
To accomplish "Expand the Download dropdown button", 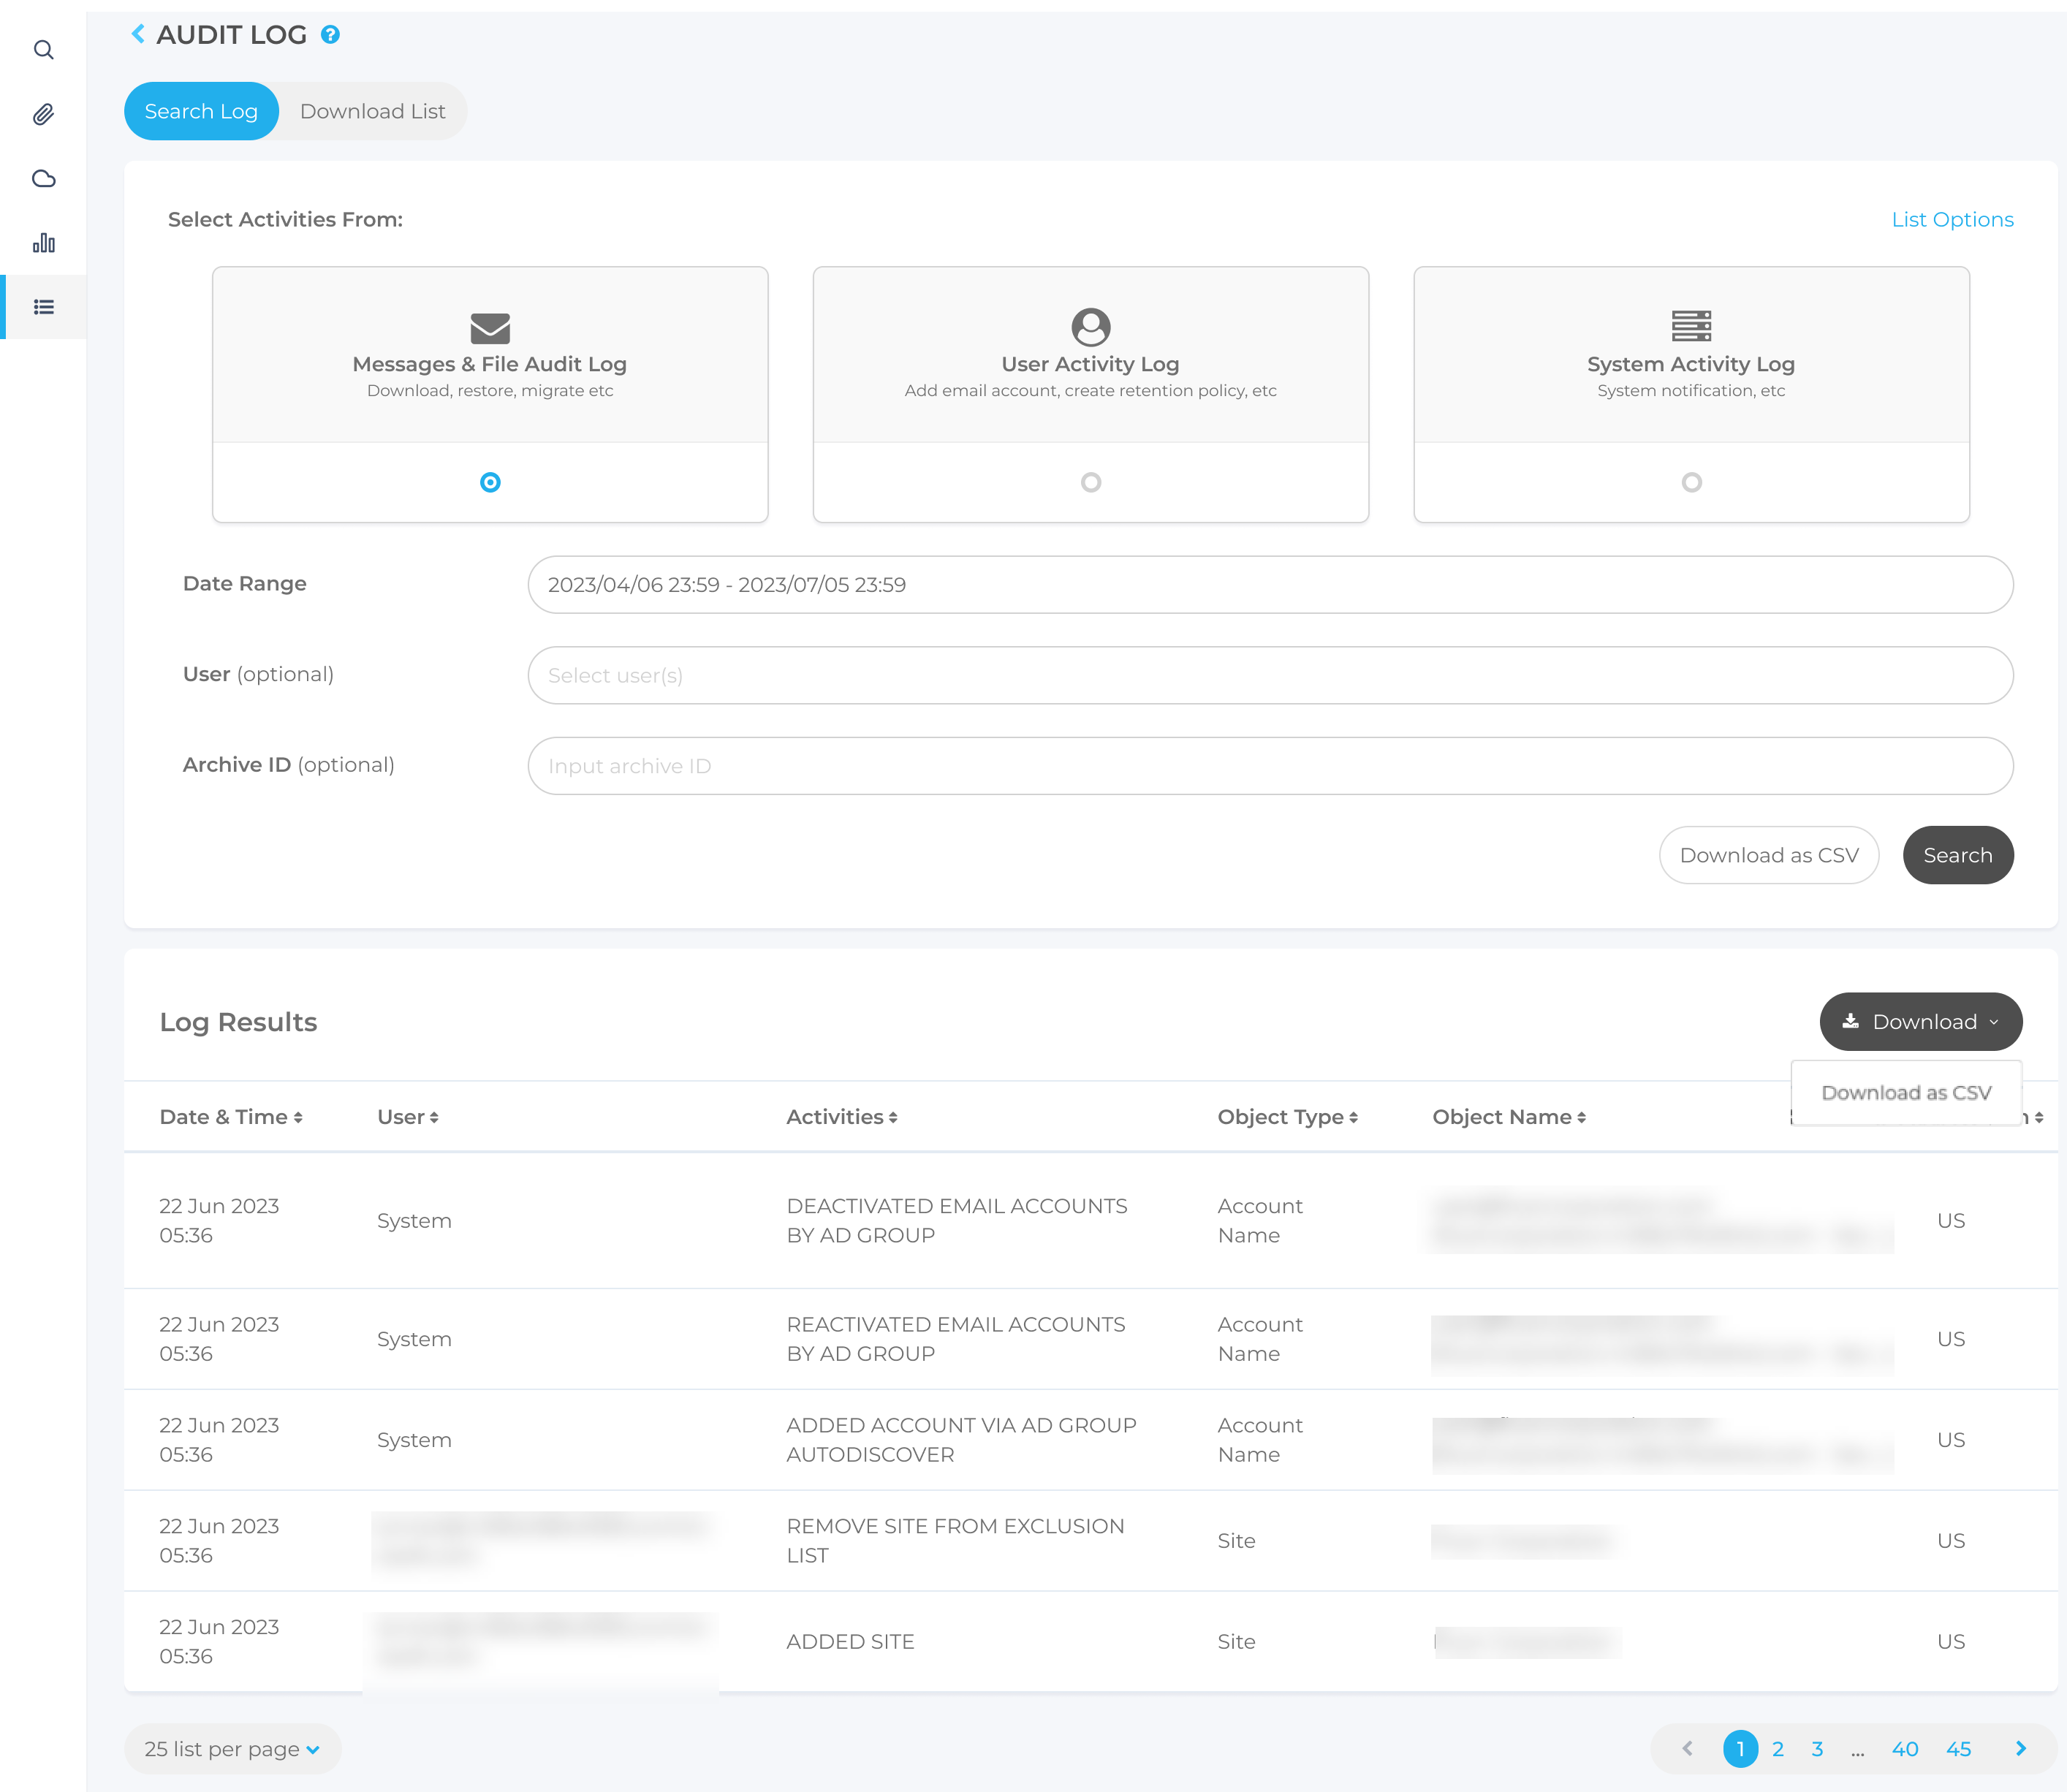I will pos(1920,1022).
